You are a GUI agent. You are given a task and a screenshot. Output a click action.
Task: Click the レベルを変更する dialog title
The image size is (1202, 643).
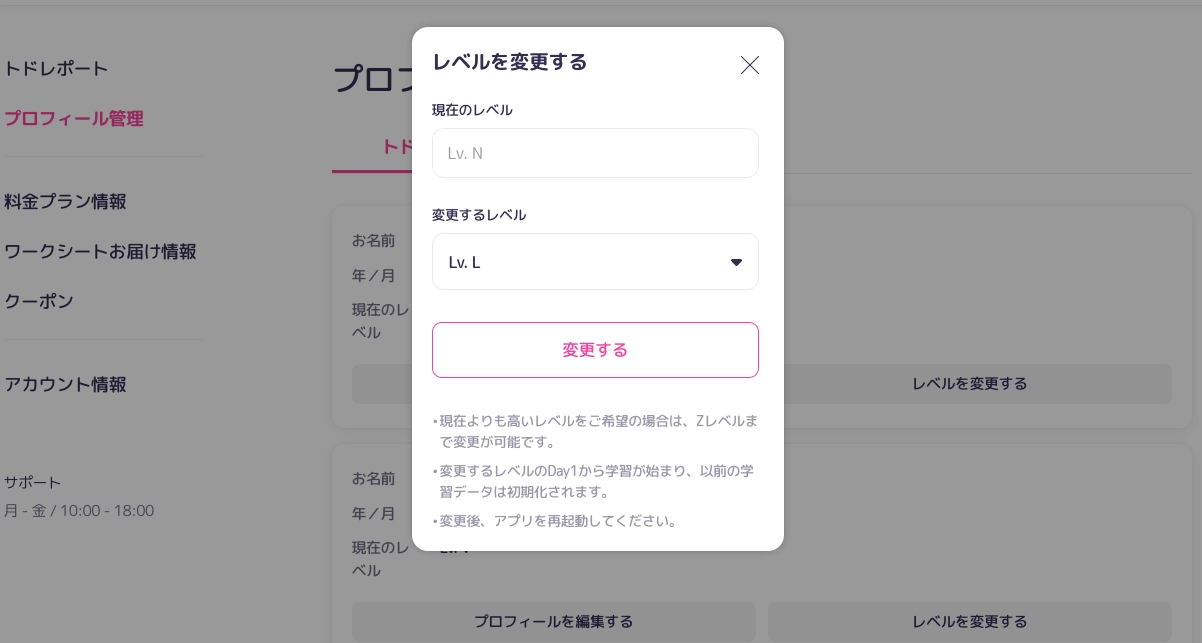509,62
